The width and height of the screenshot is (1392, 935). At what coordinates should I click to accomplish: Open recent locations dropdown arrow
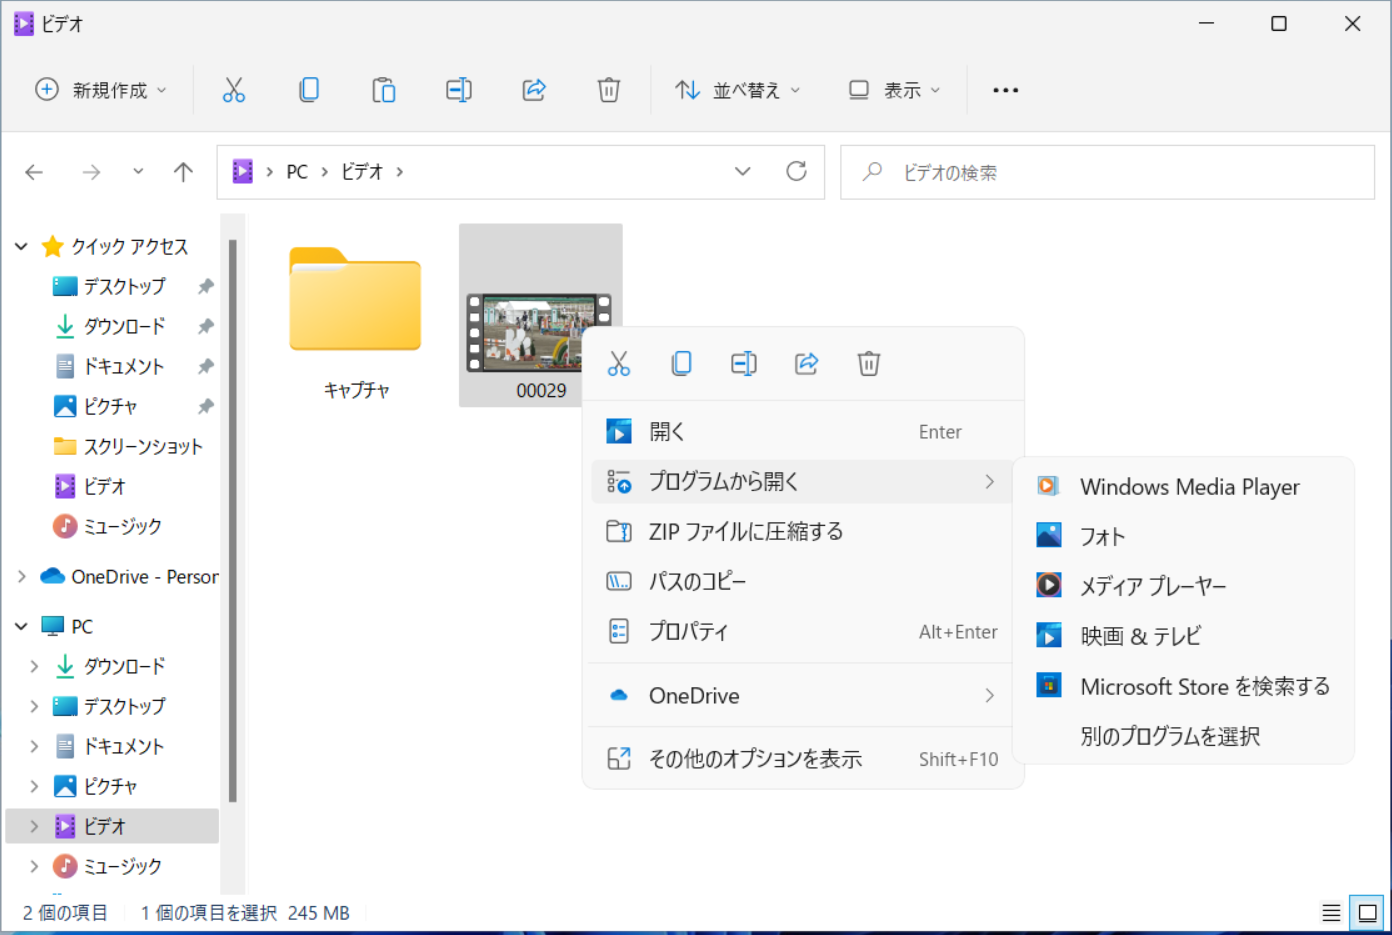(138, 172)
